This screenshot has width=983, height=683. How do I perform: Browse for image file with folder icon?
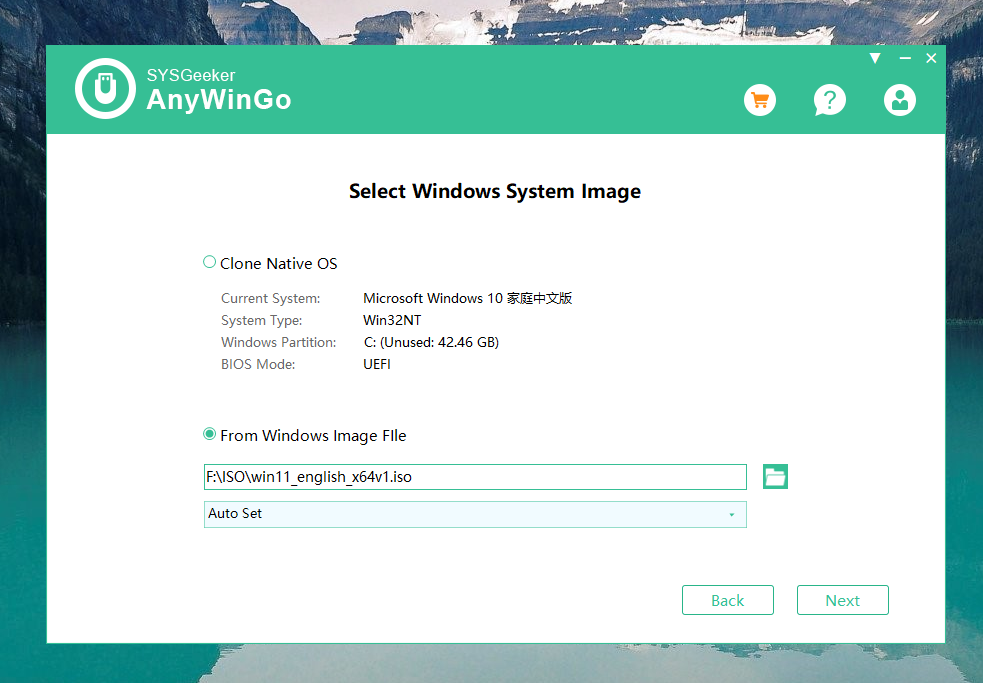pyautogui.click(x=775, y=477)
